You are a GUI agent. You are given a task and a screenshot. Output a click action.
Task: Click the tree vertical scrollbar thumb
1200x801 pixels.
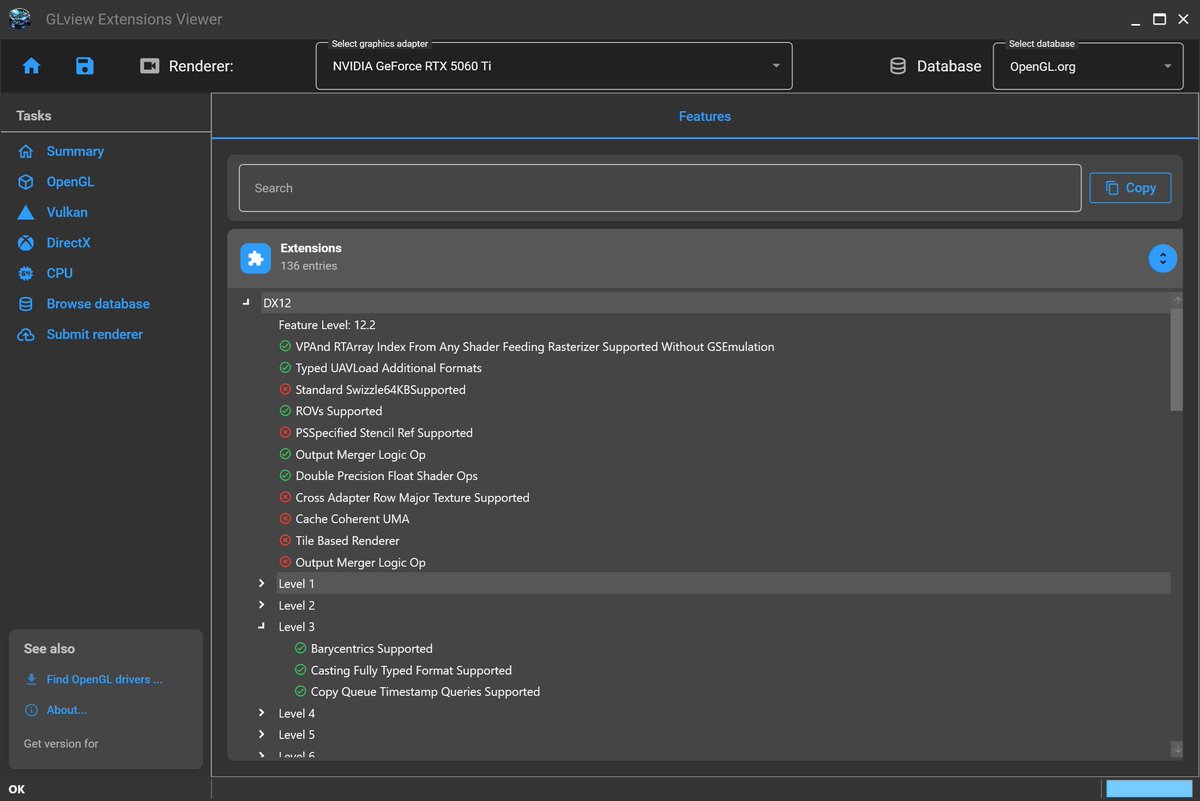tap(1177, 360)
